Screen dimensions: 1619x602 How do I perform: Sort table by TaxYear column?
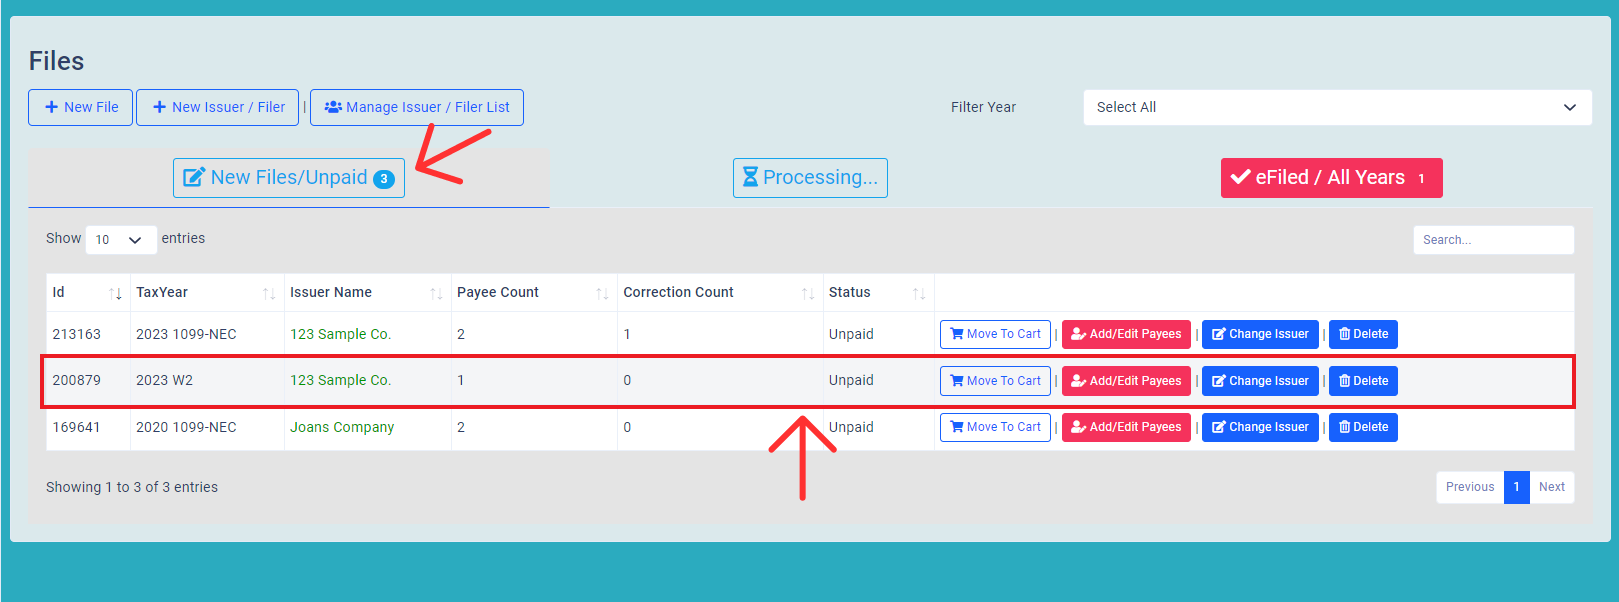tap(207, 292)
